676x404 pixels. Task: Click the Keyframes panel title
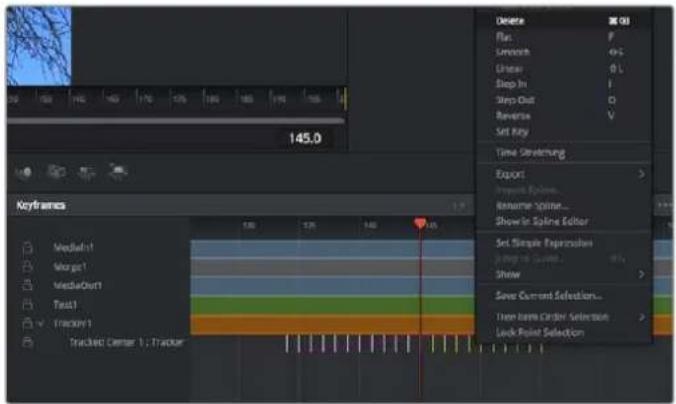coord(41,205)
